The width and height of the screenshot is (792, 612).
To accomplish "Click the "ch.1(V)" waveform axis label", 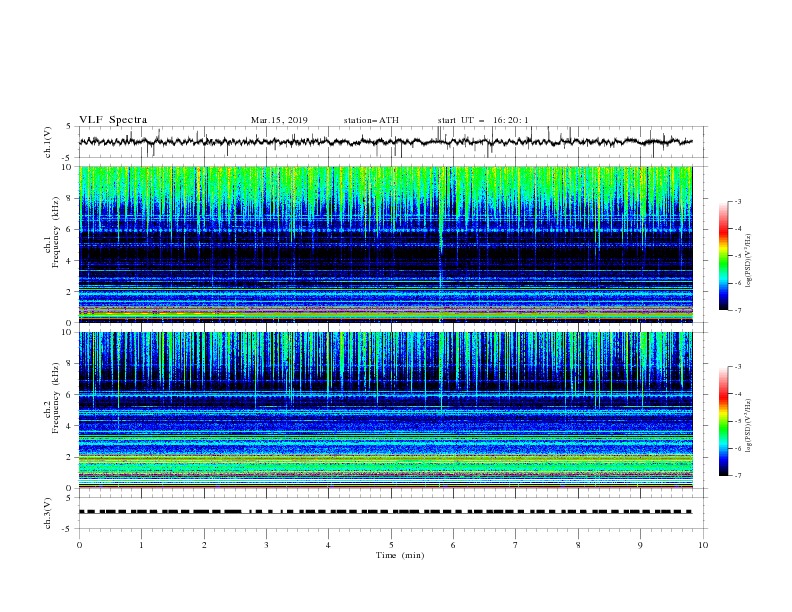I will 47,142.
